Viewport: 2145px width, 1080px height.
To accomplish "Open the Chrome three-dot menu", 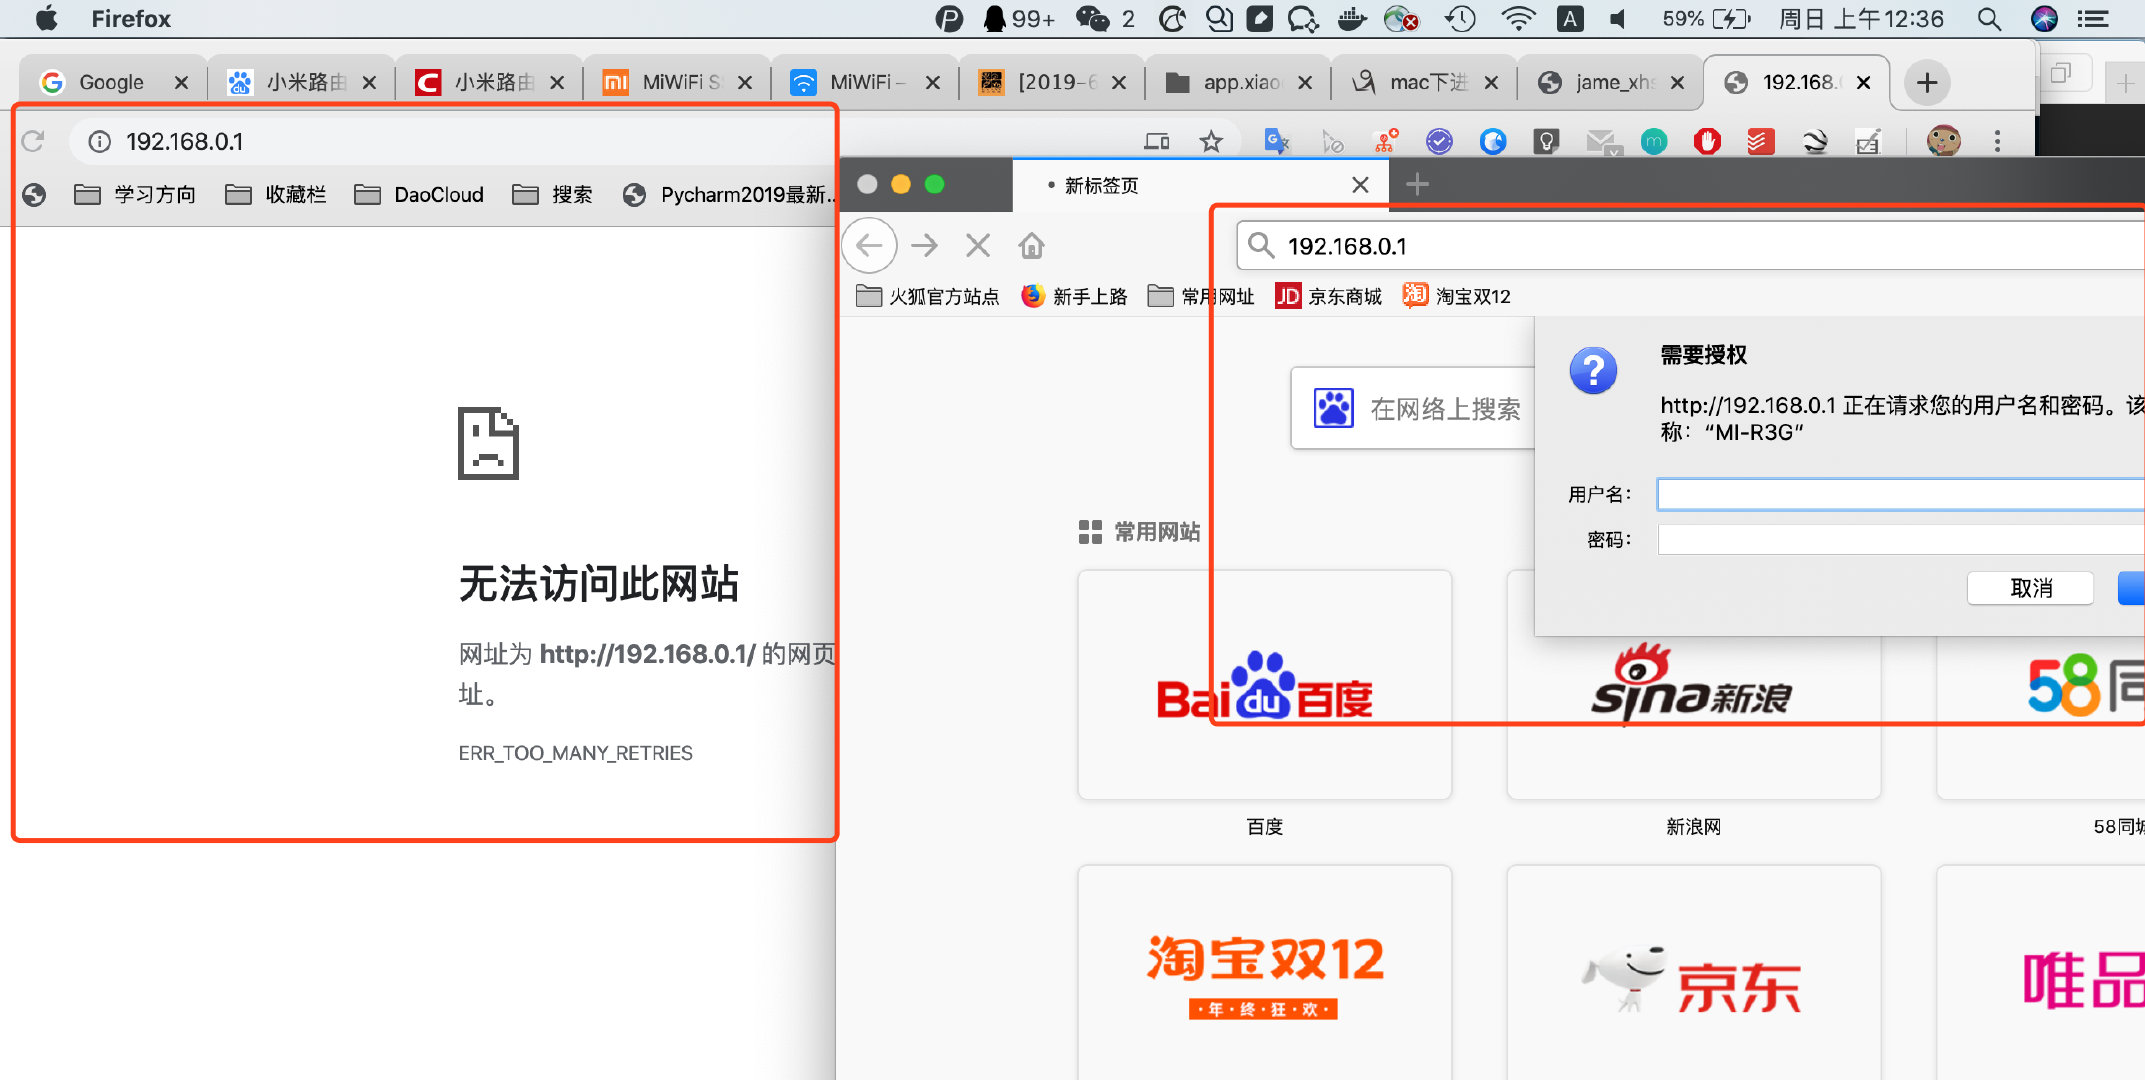I will 1997,141.
